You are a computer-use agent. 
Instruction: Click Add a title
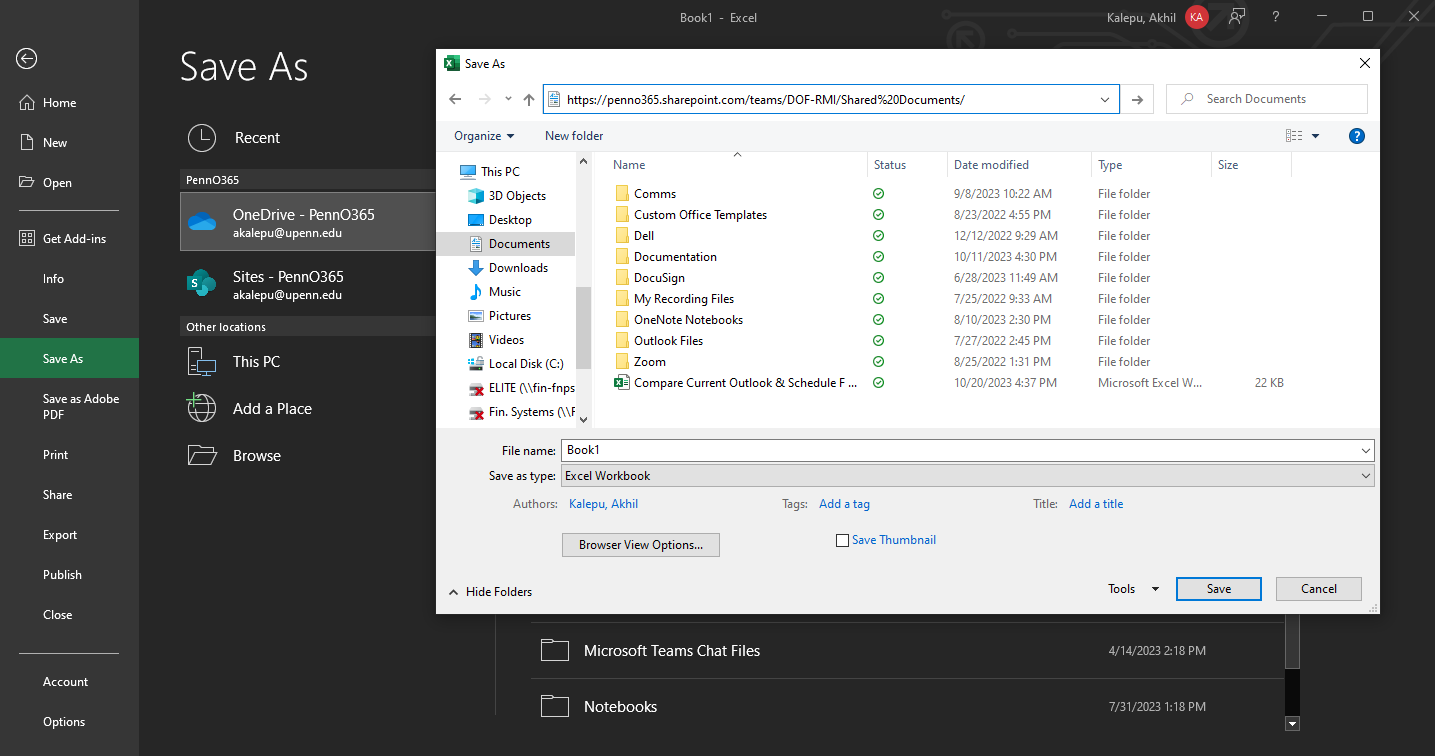point(1096,504)
